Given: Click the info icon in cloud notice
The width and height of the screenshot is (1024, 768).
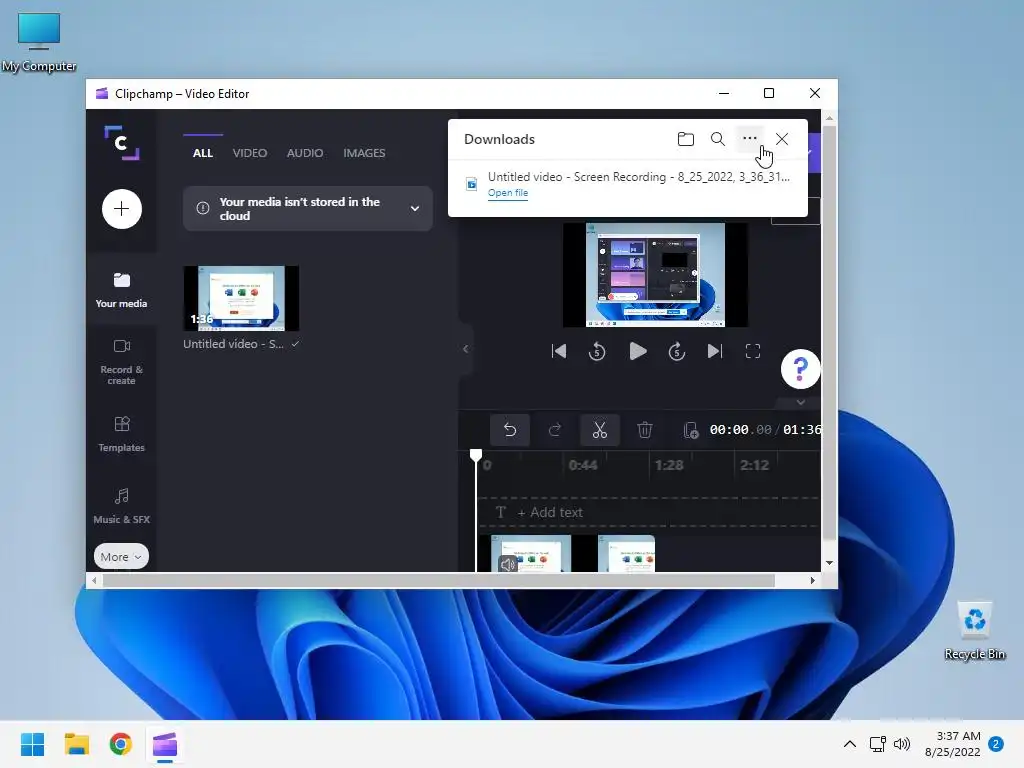Looking at the screenshot, I should coord(203,208).
